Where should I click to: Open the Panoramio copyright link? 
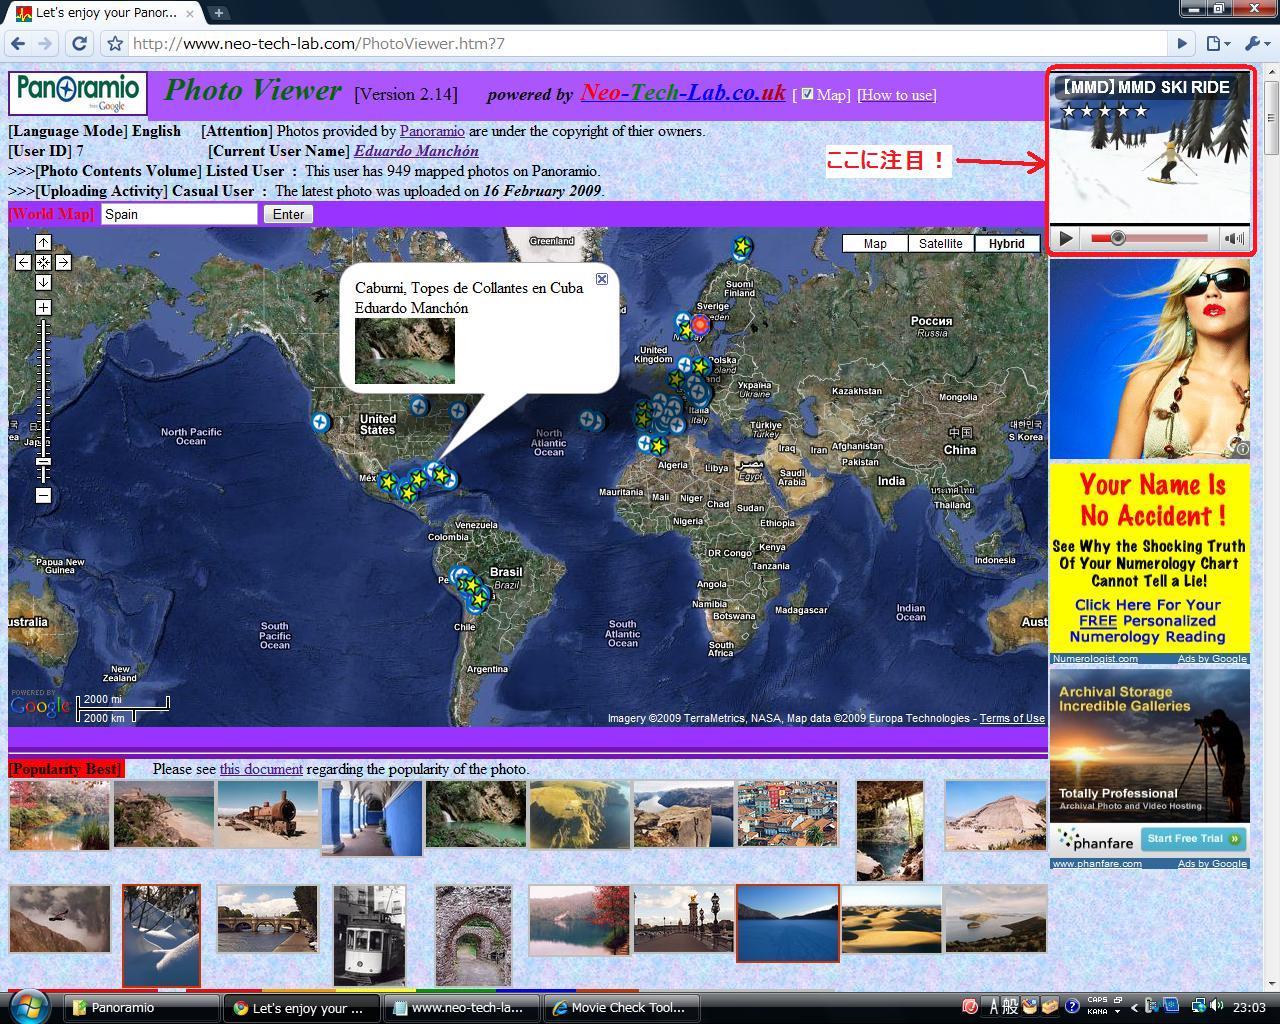point(432,131)
